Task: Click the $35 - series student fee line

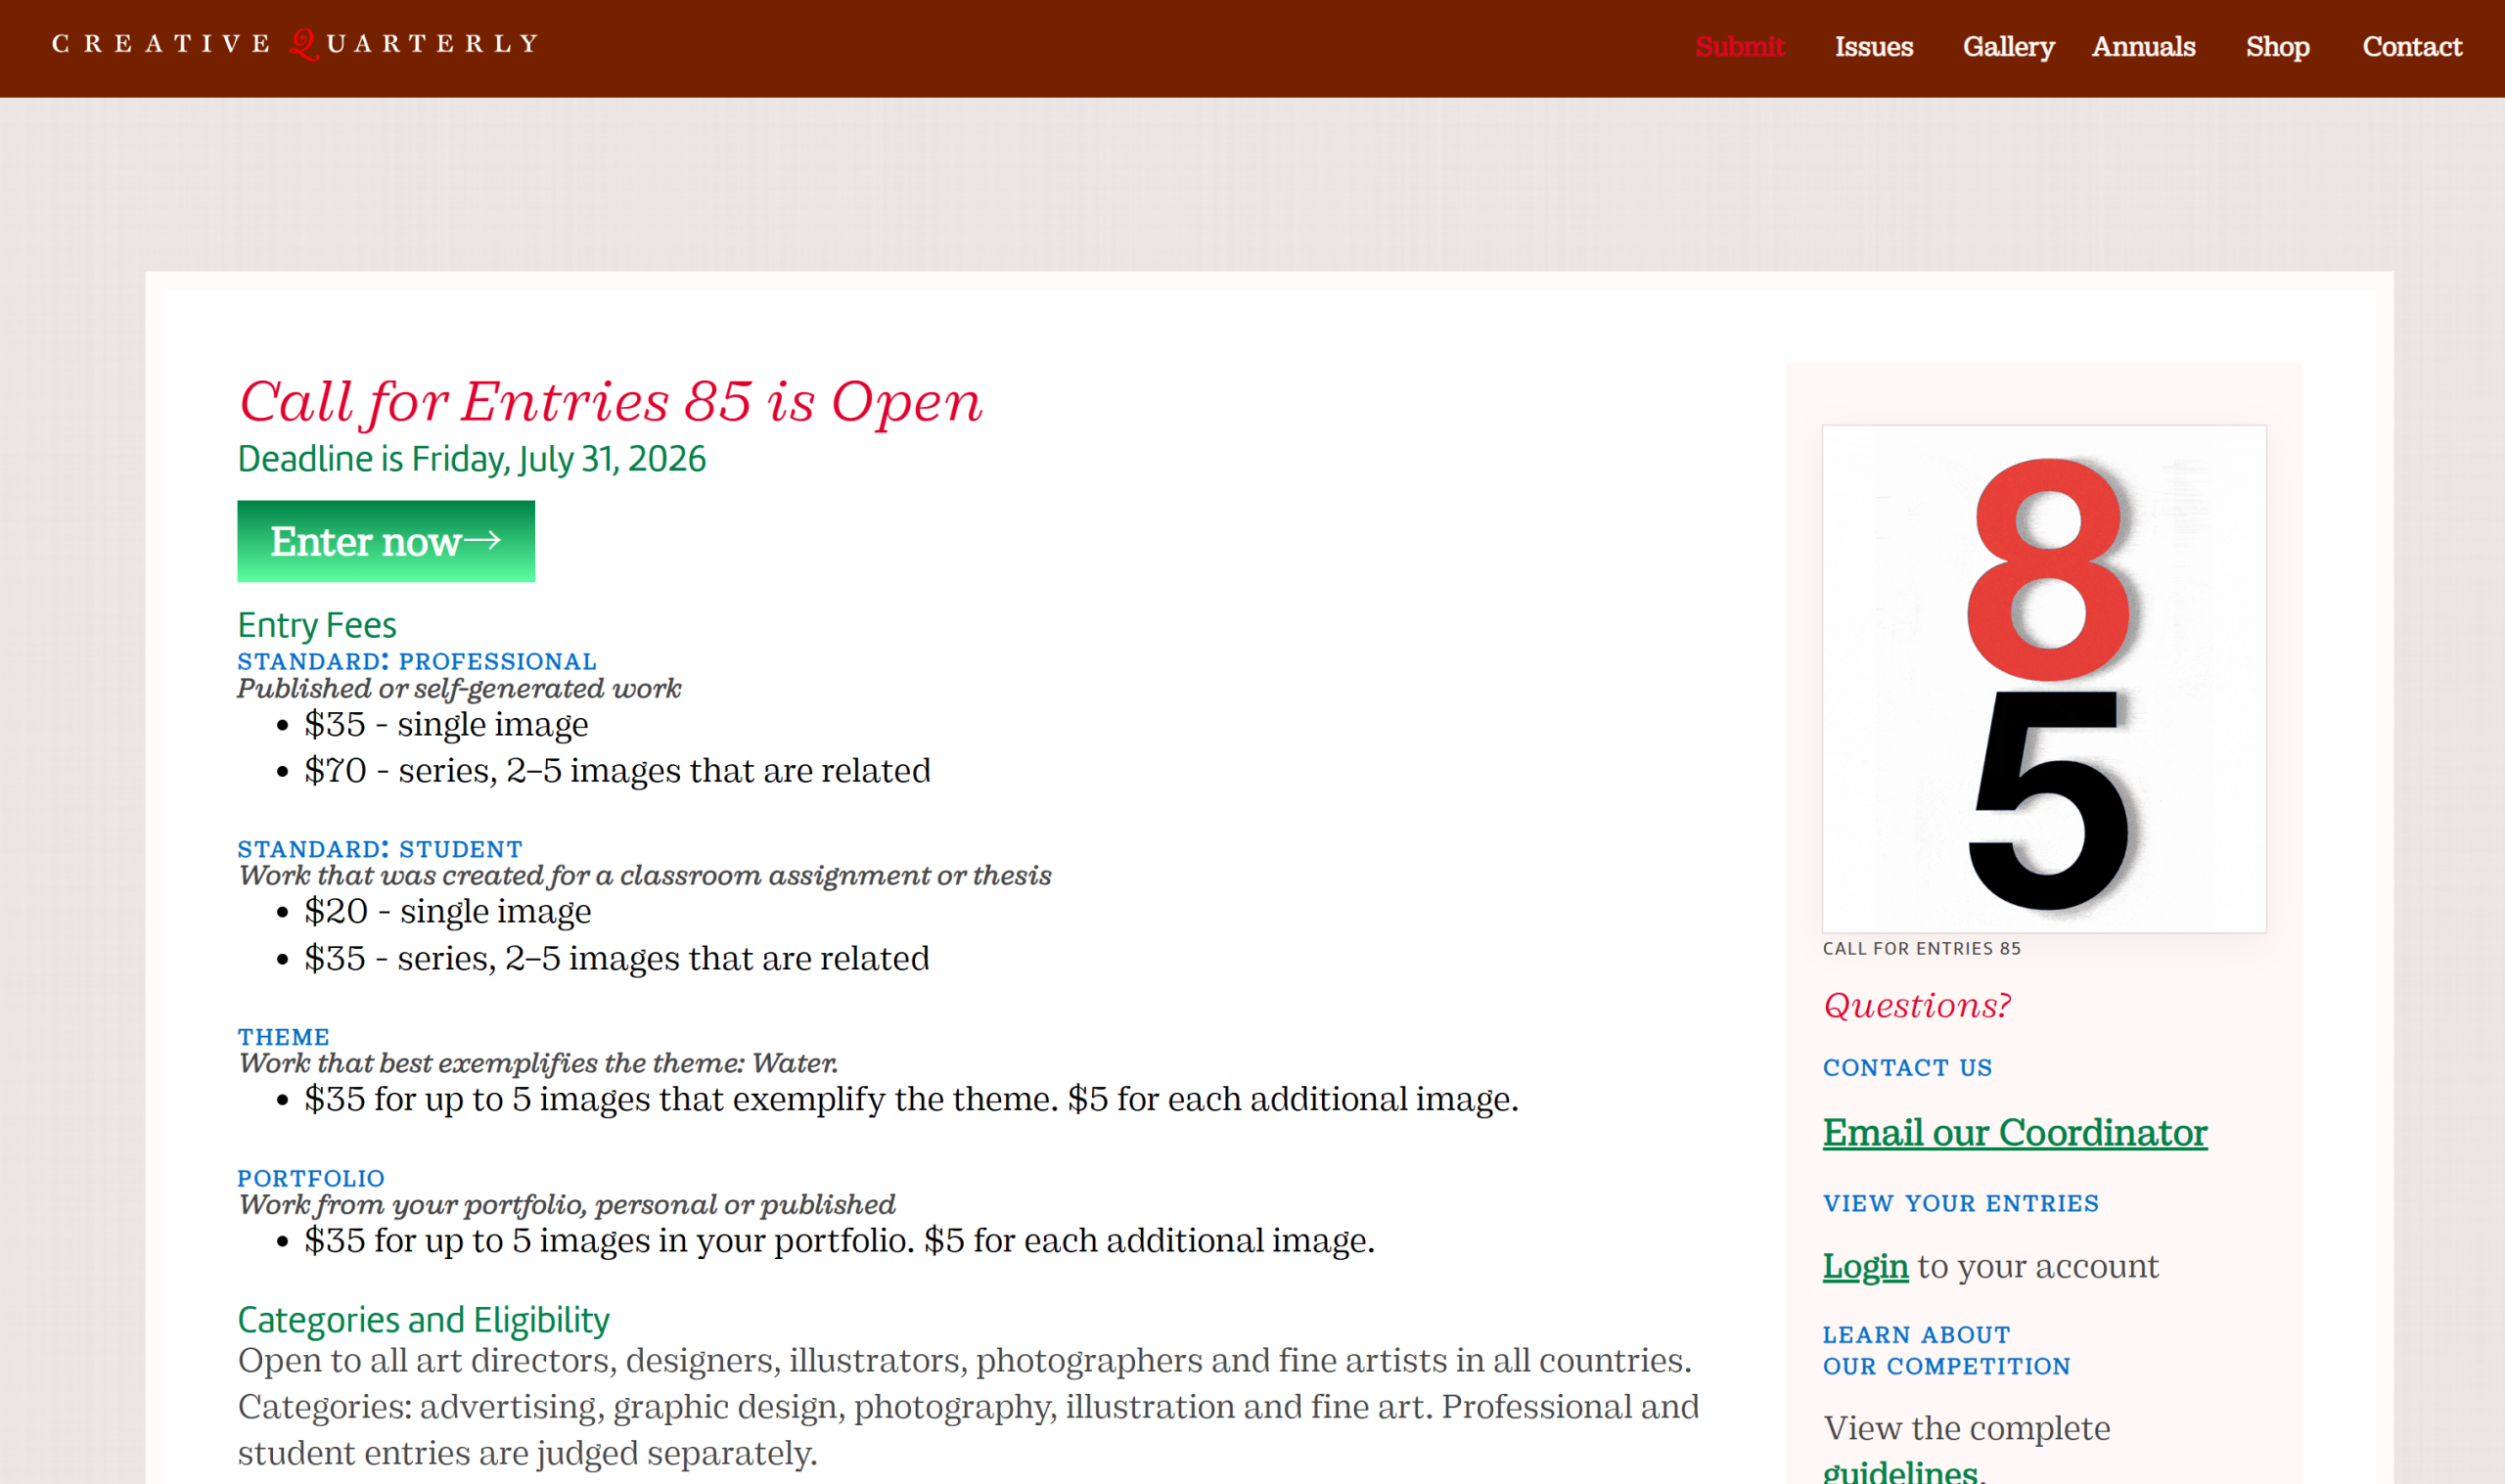Action: point(616,958)
